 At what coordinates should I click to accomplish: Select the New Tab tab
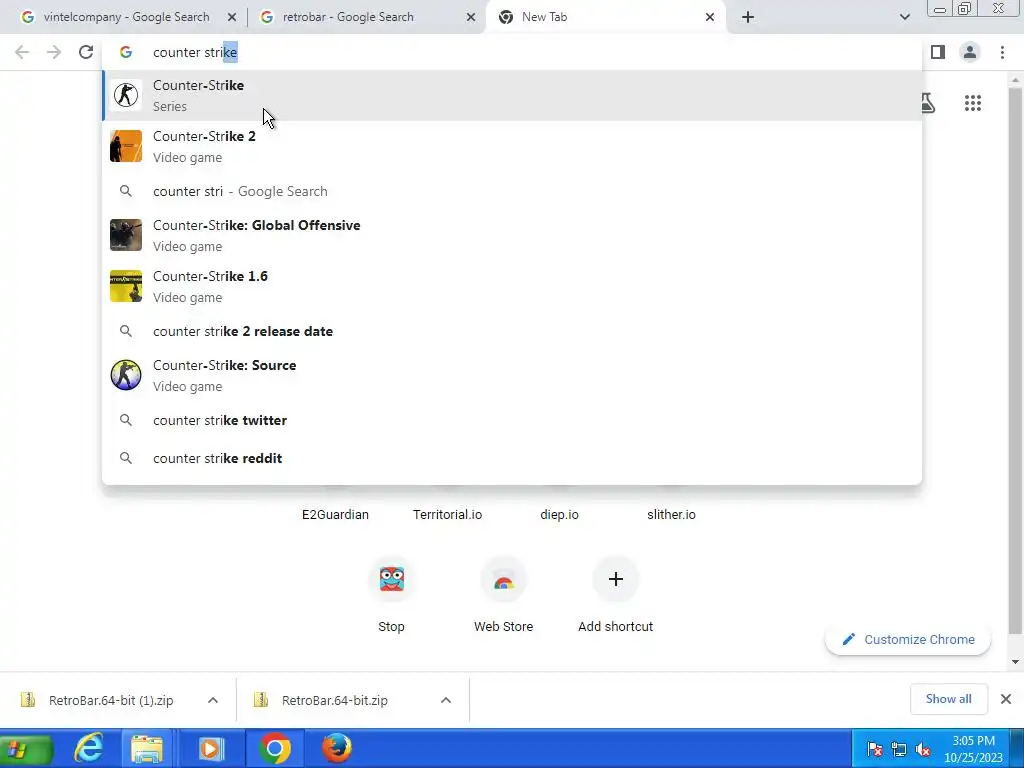point(544,17)
